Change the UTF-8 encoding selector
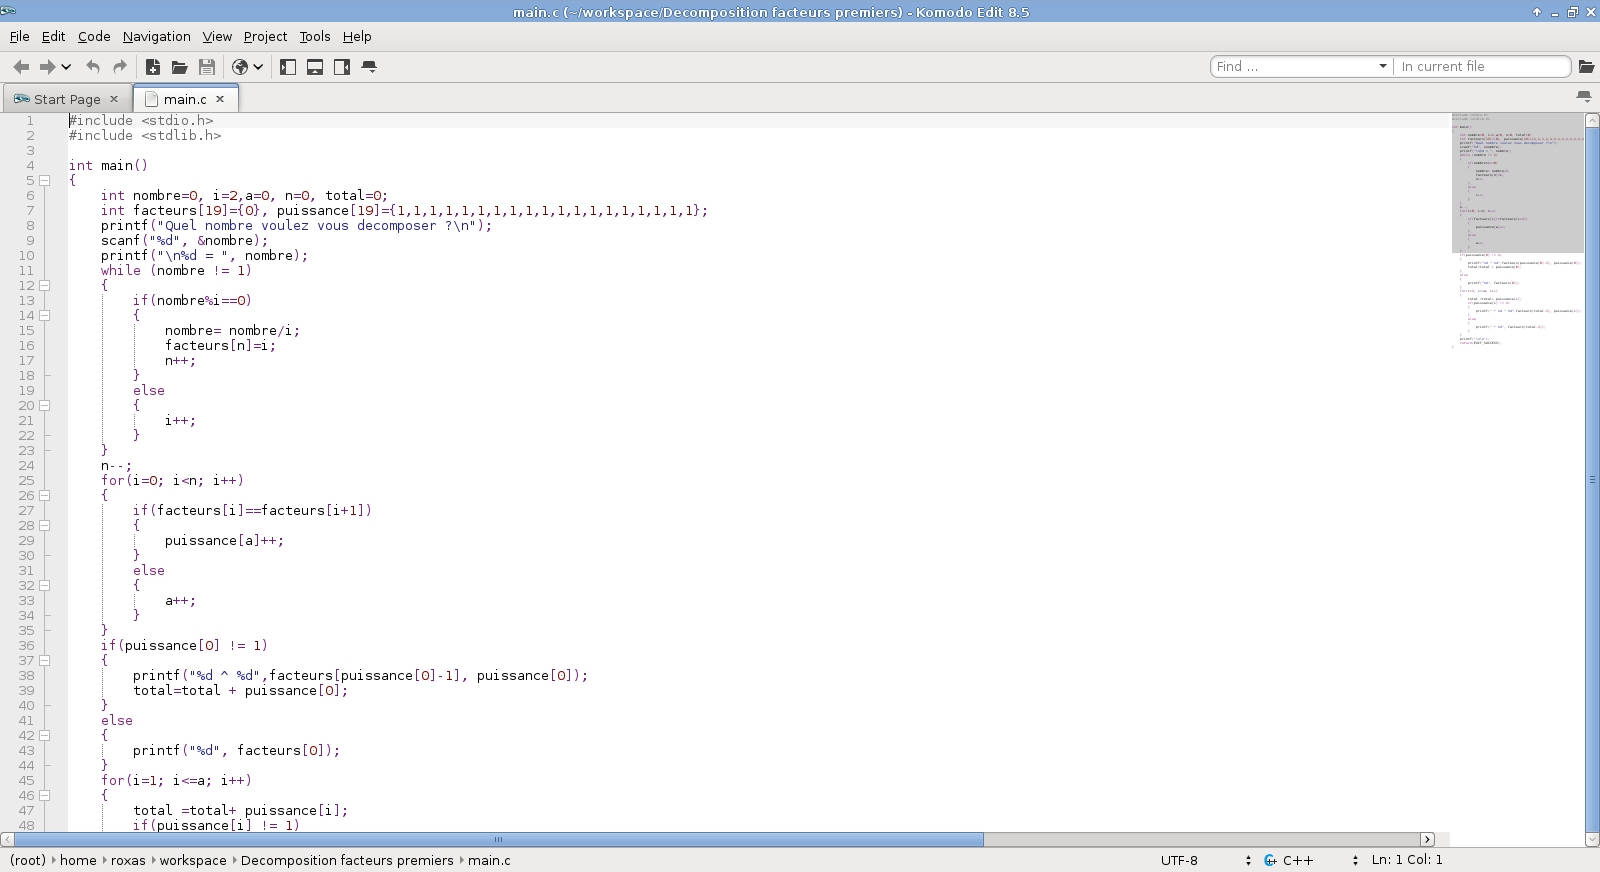This screenshot has width=1600, height=872. pos(1206,860)
